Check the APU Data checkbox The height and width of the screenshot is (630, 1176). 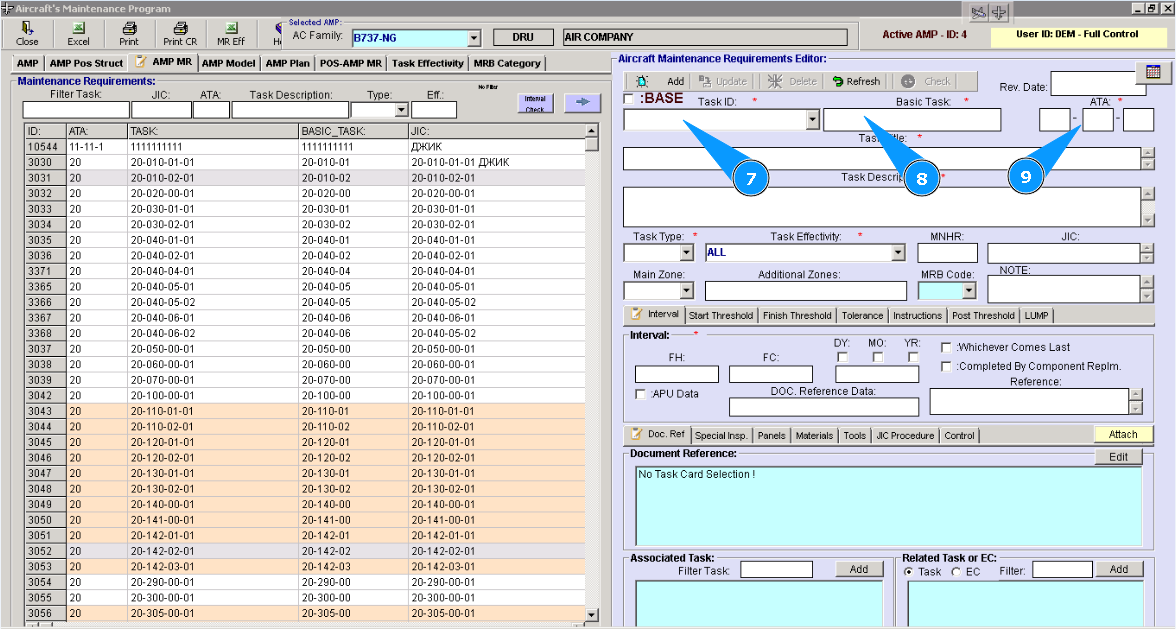coord(641,394)
